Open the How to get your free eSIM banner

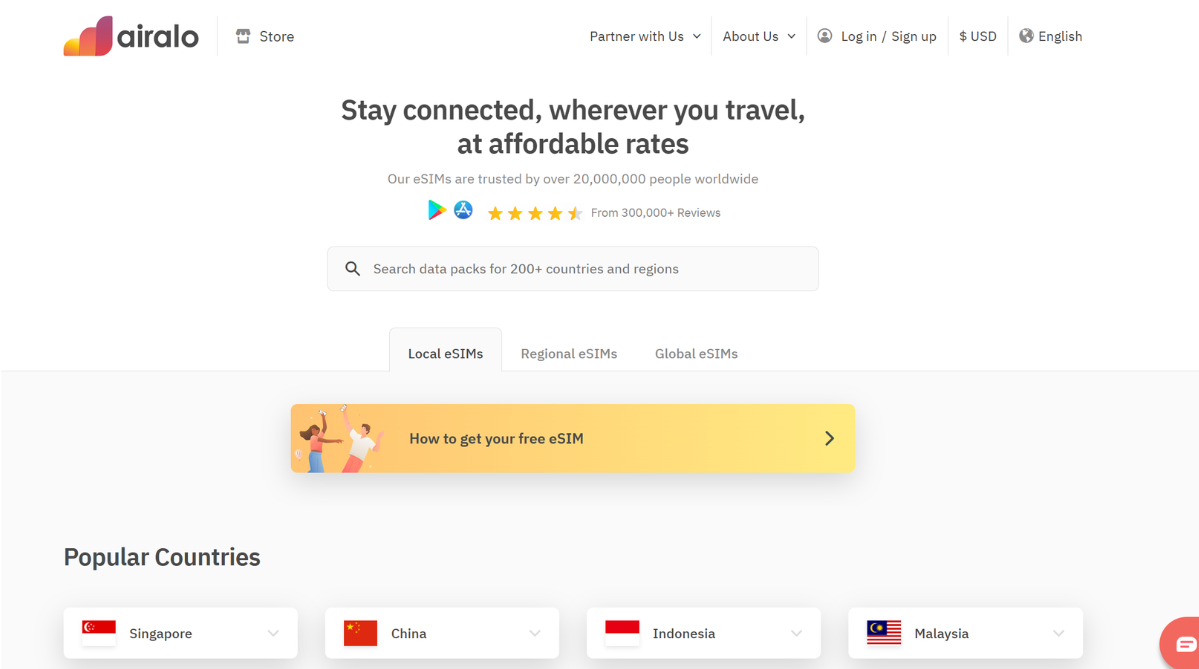[572, 438]
